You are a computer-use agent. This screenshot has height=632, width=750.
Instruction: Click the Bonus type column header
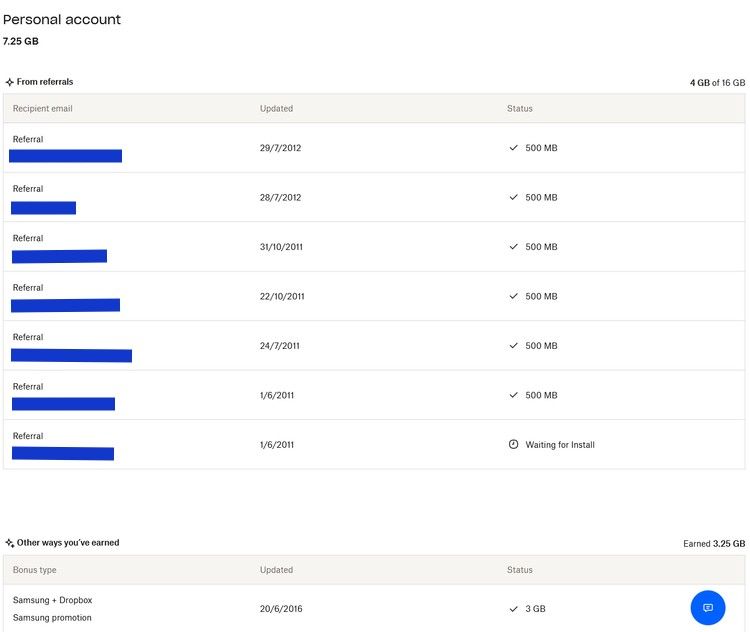(34, 570)
